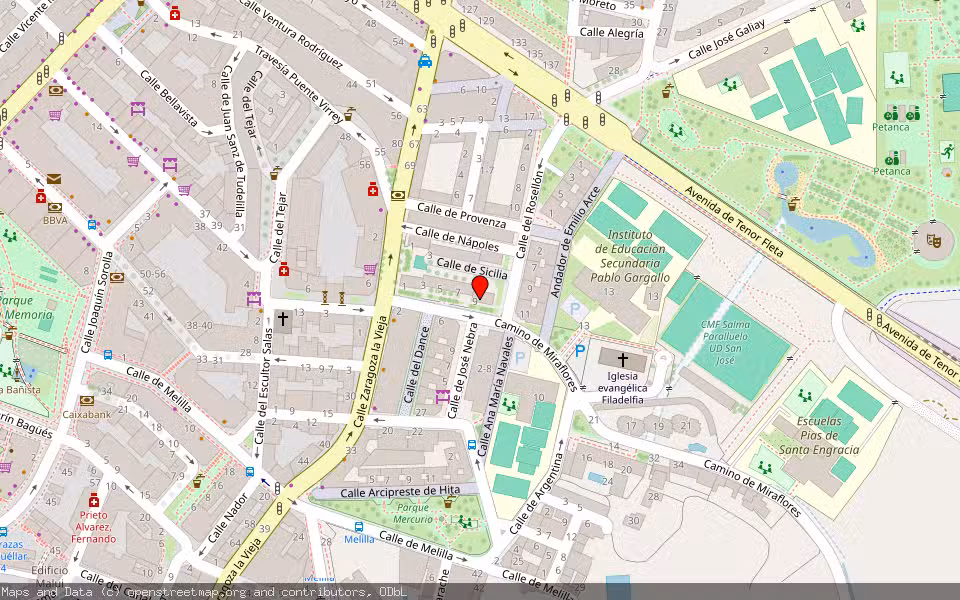Select the Prieto Alvarez pharmacy icon

tap(93, 499)
